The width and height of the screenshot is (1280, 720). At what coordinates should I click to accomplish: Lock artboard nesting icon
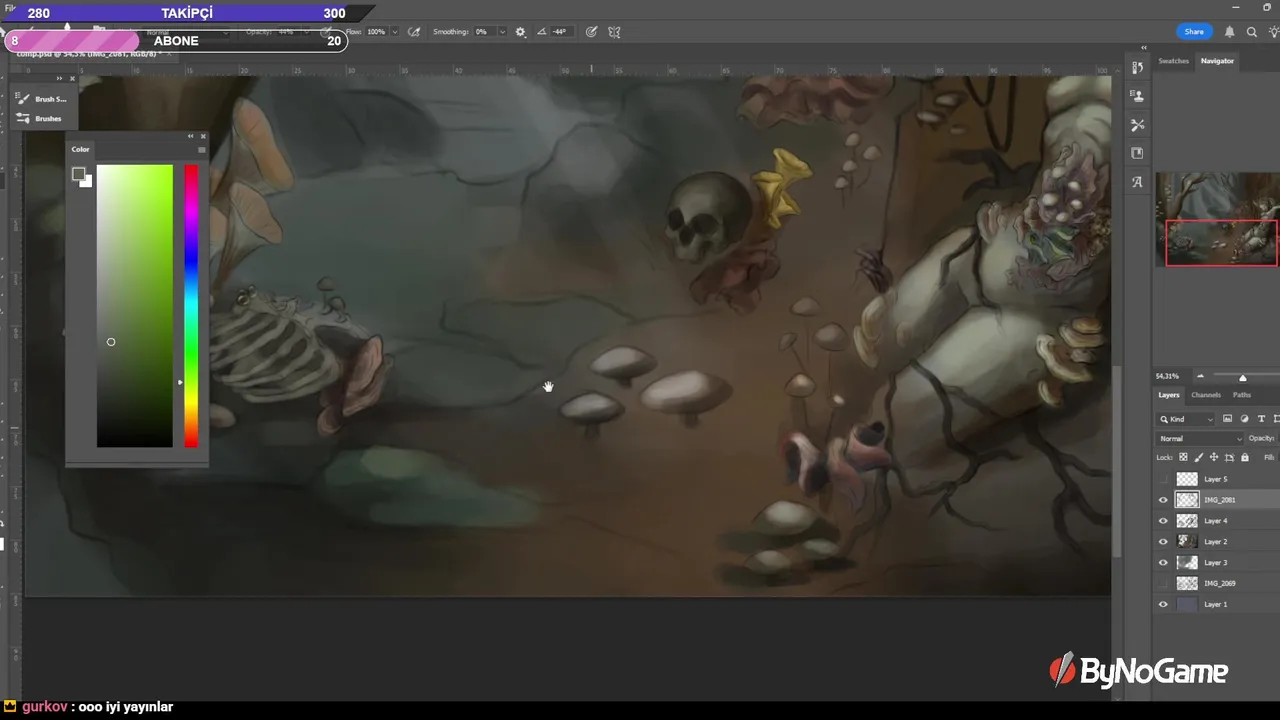point(1229,457)
